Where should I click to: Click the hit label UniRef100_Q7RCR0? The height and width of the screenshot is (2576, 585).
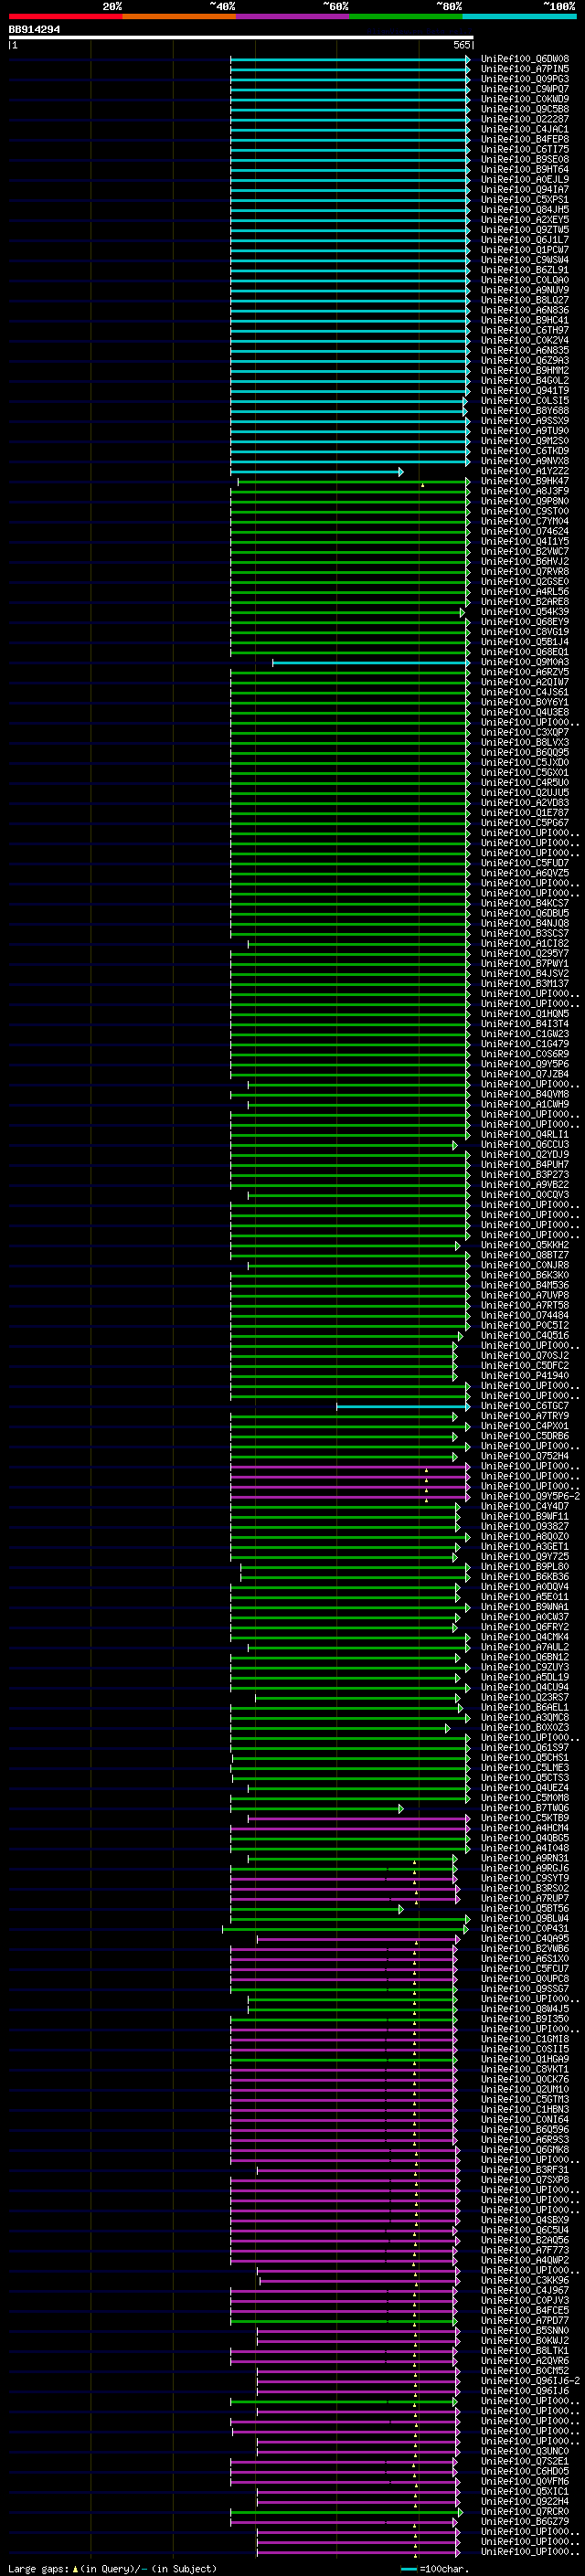pyautogui.click(x=525, y=2513)
